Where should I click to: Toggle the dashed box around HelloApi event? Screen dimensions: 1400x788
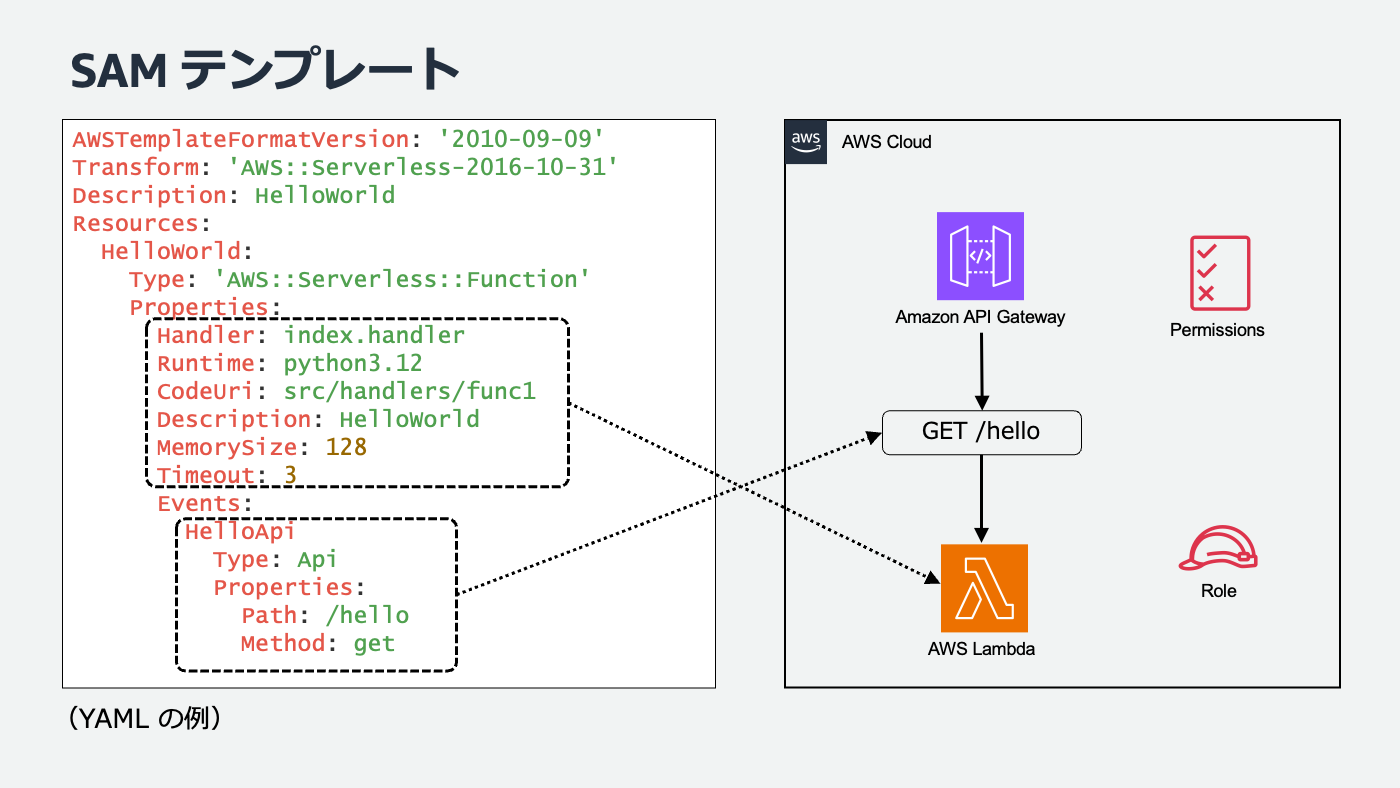coord(315,596)
